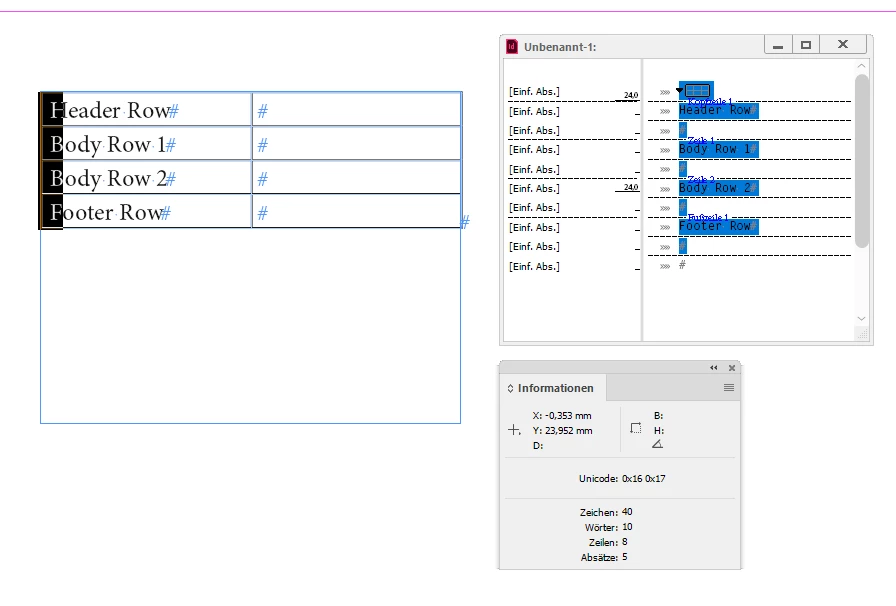The width and height of the screenshot is (896, 606).
Task: Click the empty cell right of Footer Row
Action: 357,211
